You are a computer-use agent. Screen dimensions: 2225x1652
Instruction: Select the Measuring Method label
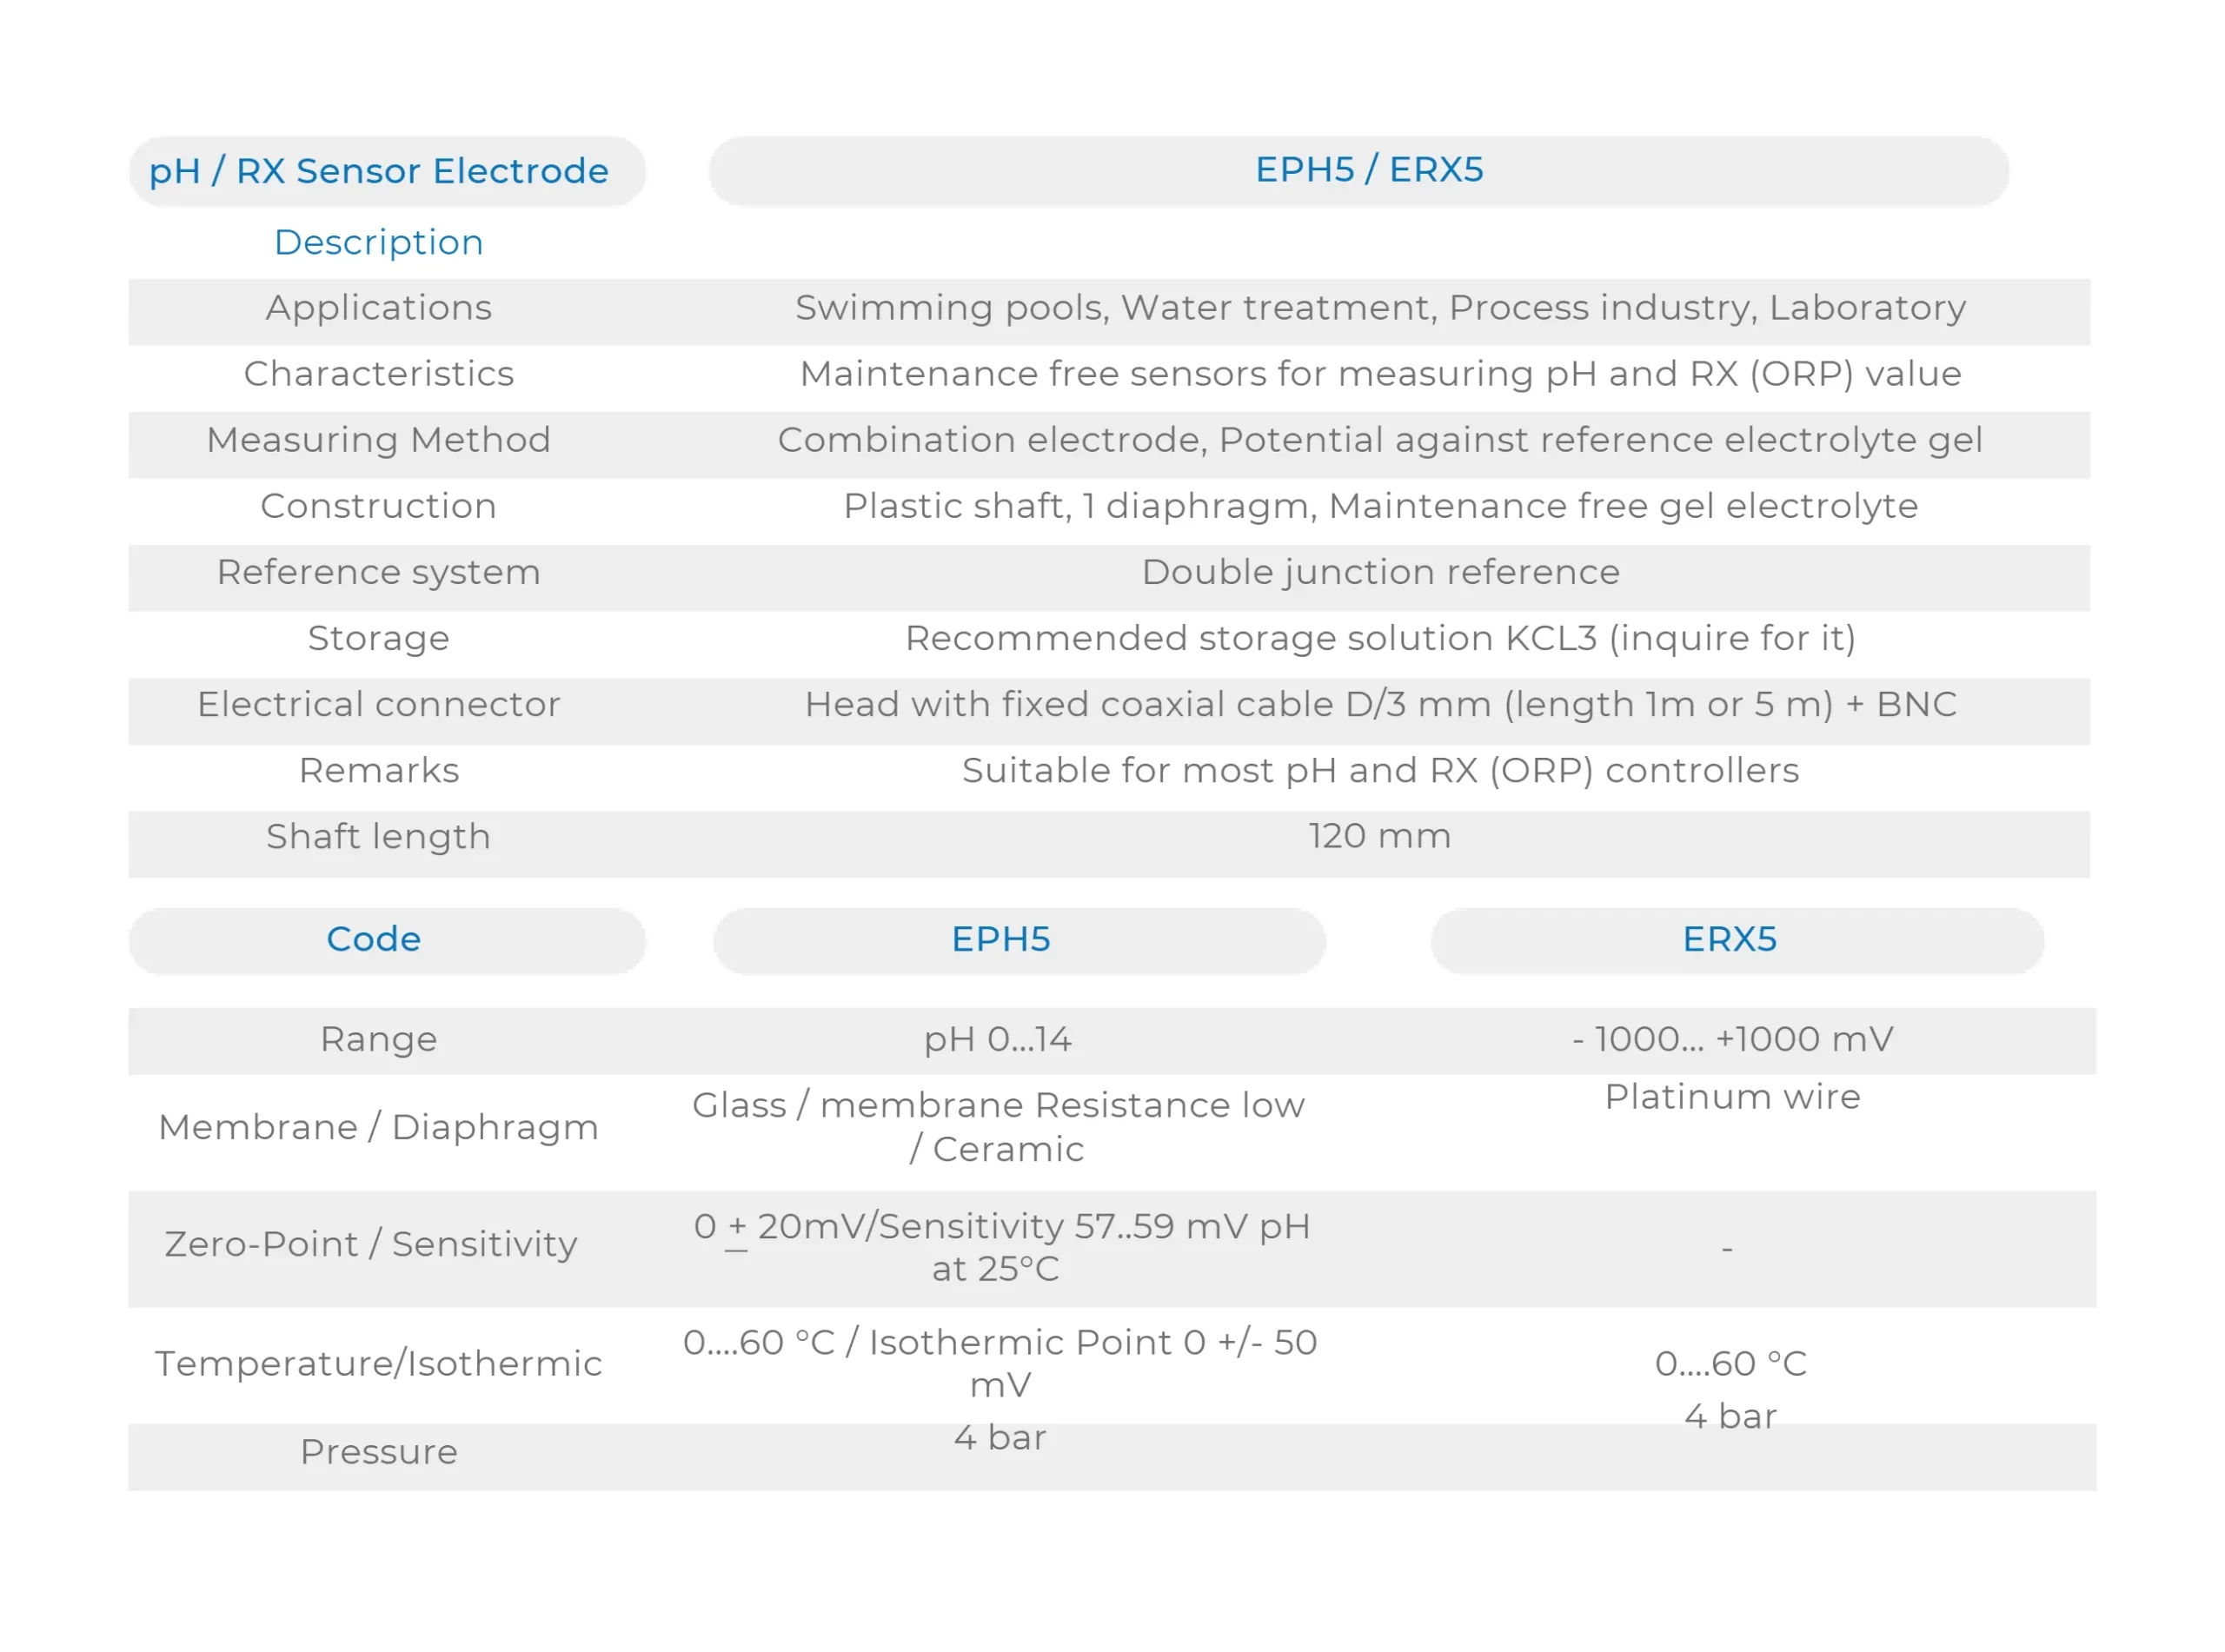[378, 440]
